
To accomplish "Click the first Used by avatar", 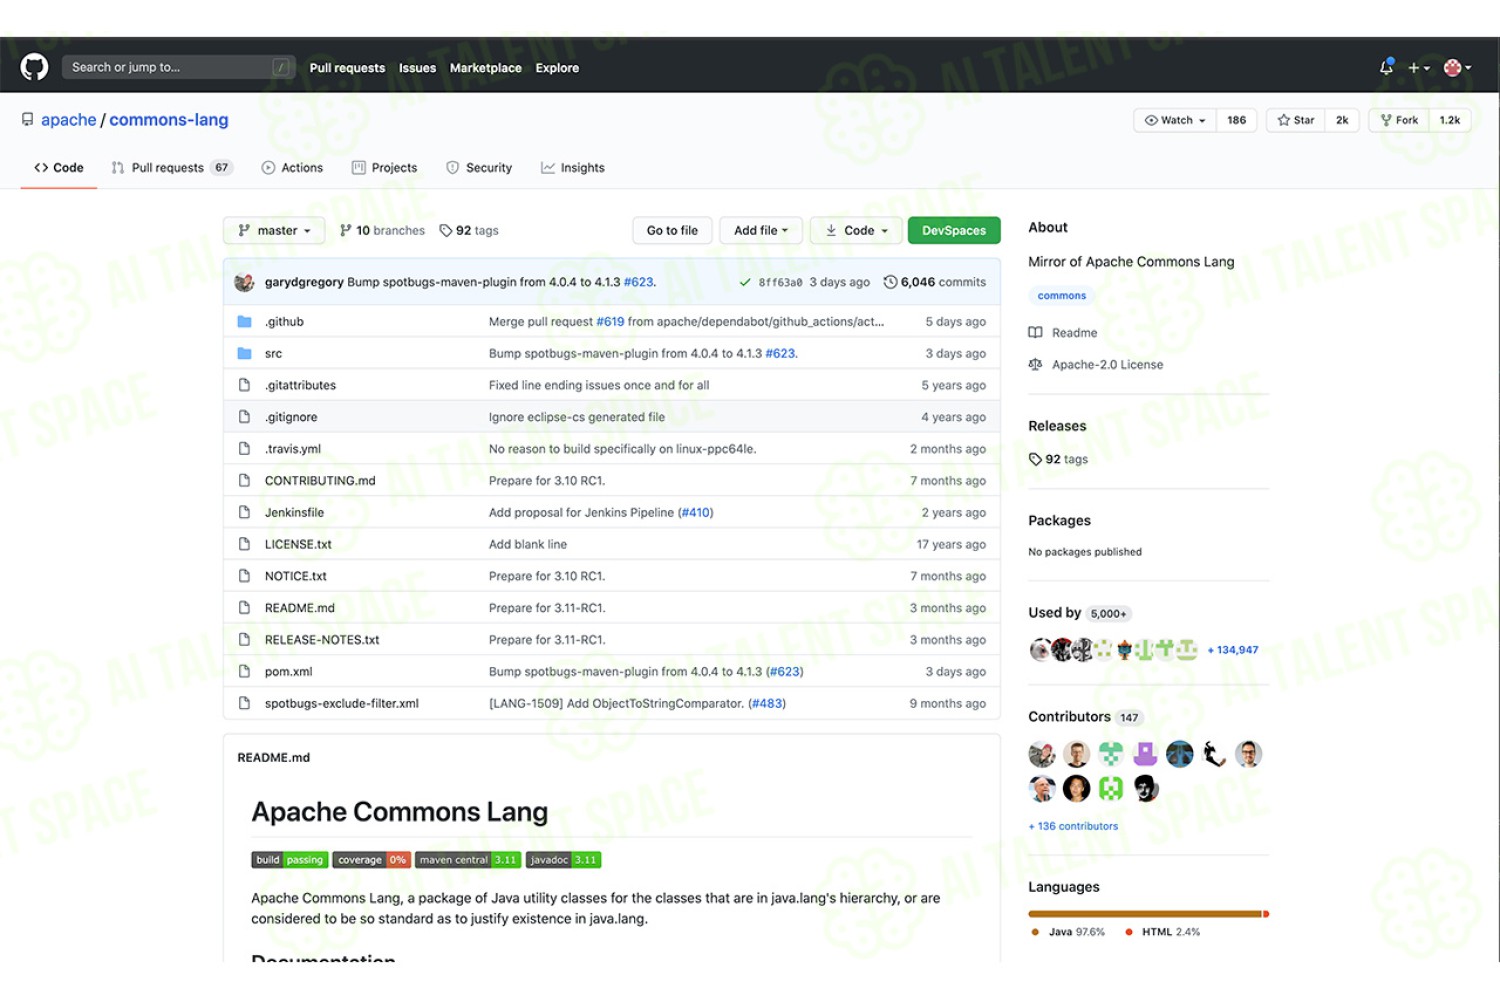I will coord(1040,650).
